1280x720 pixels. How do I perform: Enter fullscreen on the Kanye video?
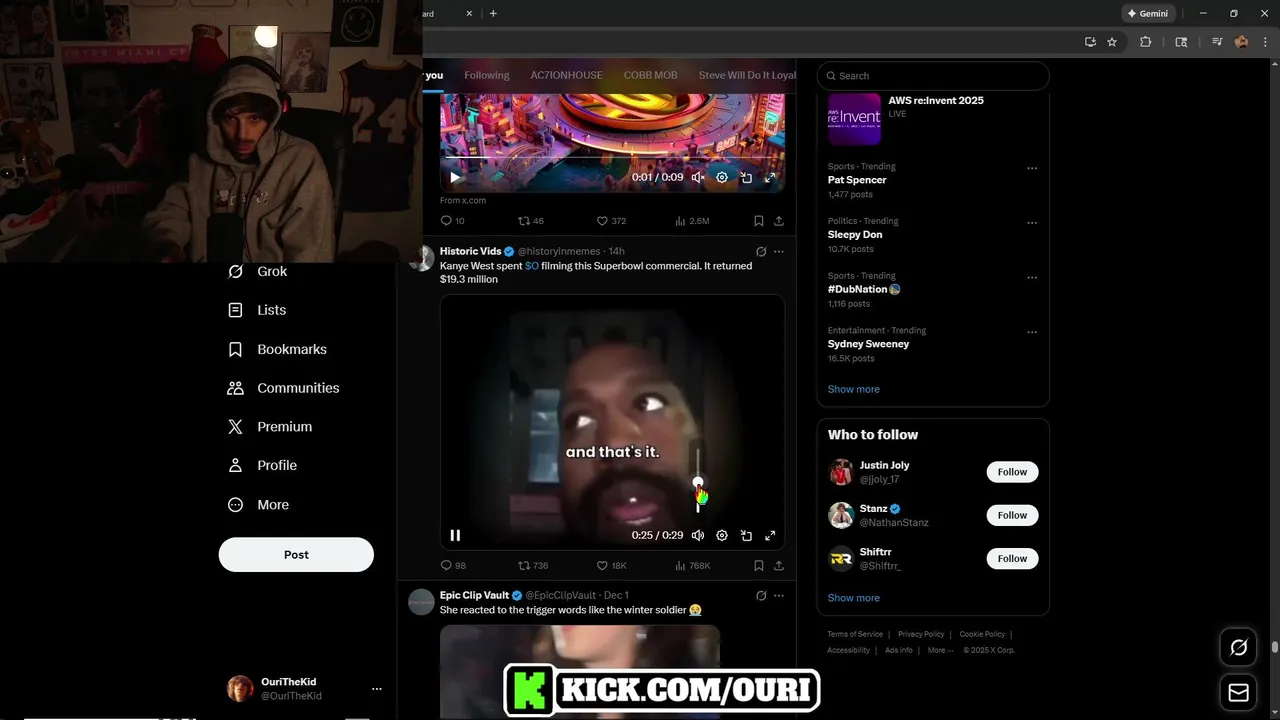(x=770, y=535)
